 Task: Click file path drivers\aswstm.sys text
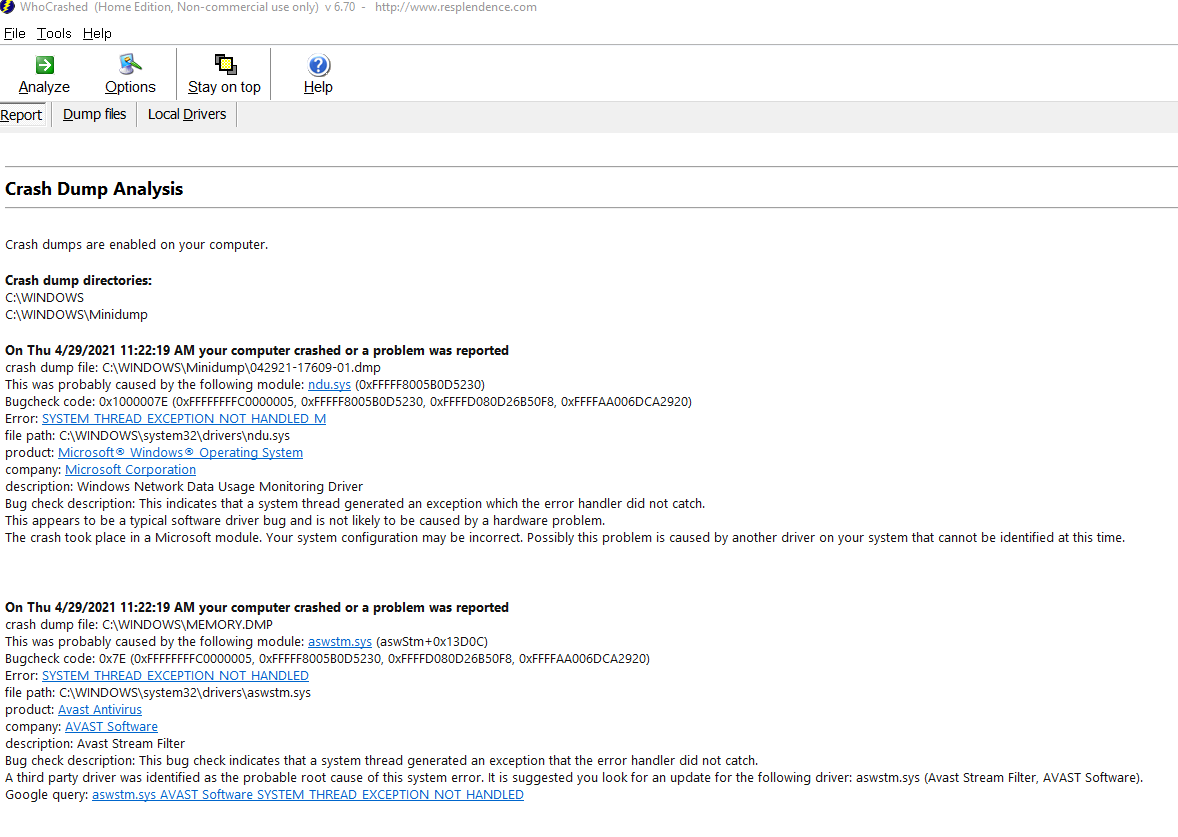click(158, 693)
